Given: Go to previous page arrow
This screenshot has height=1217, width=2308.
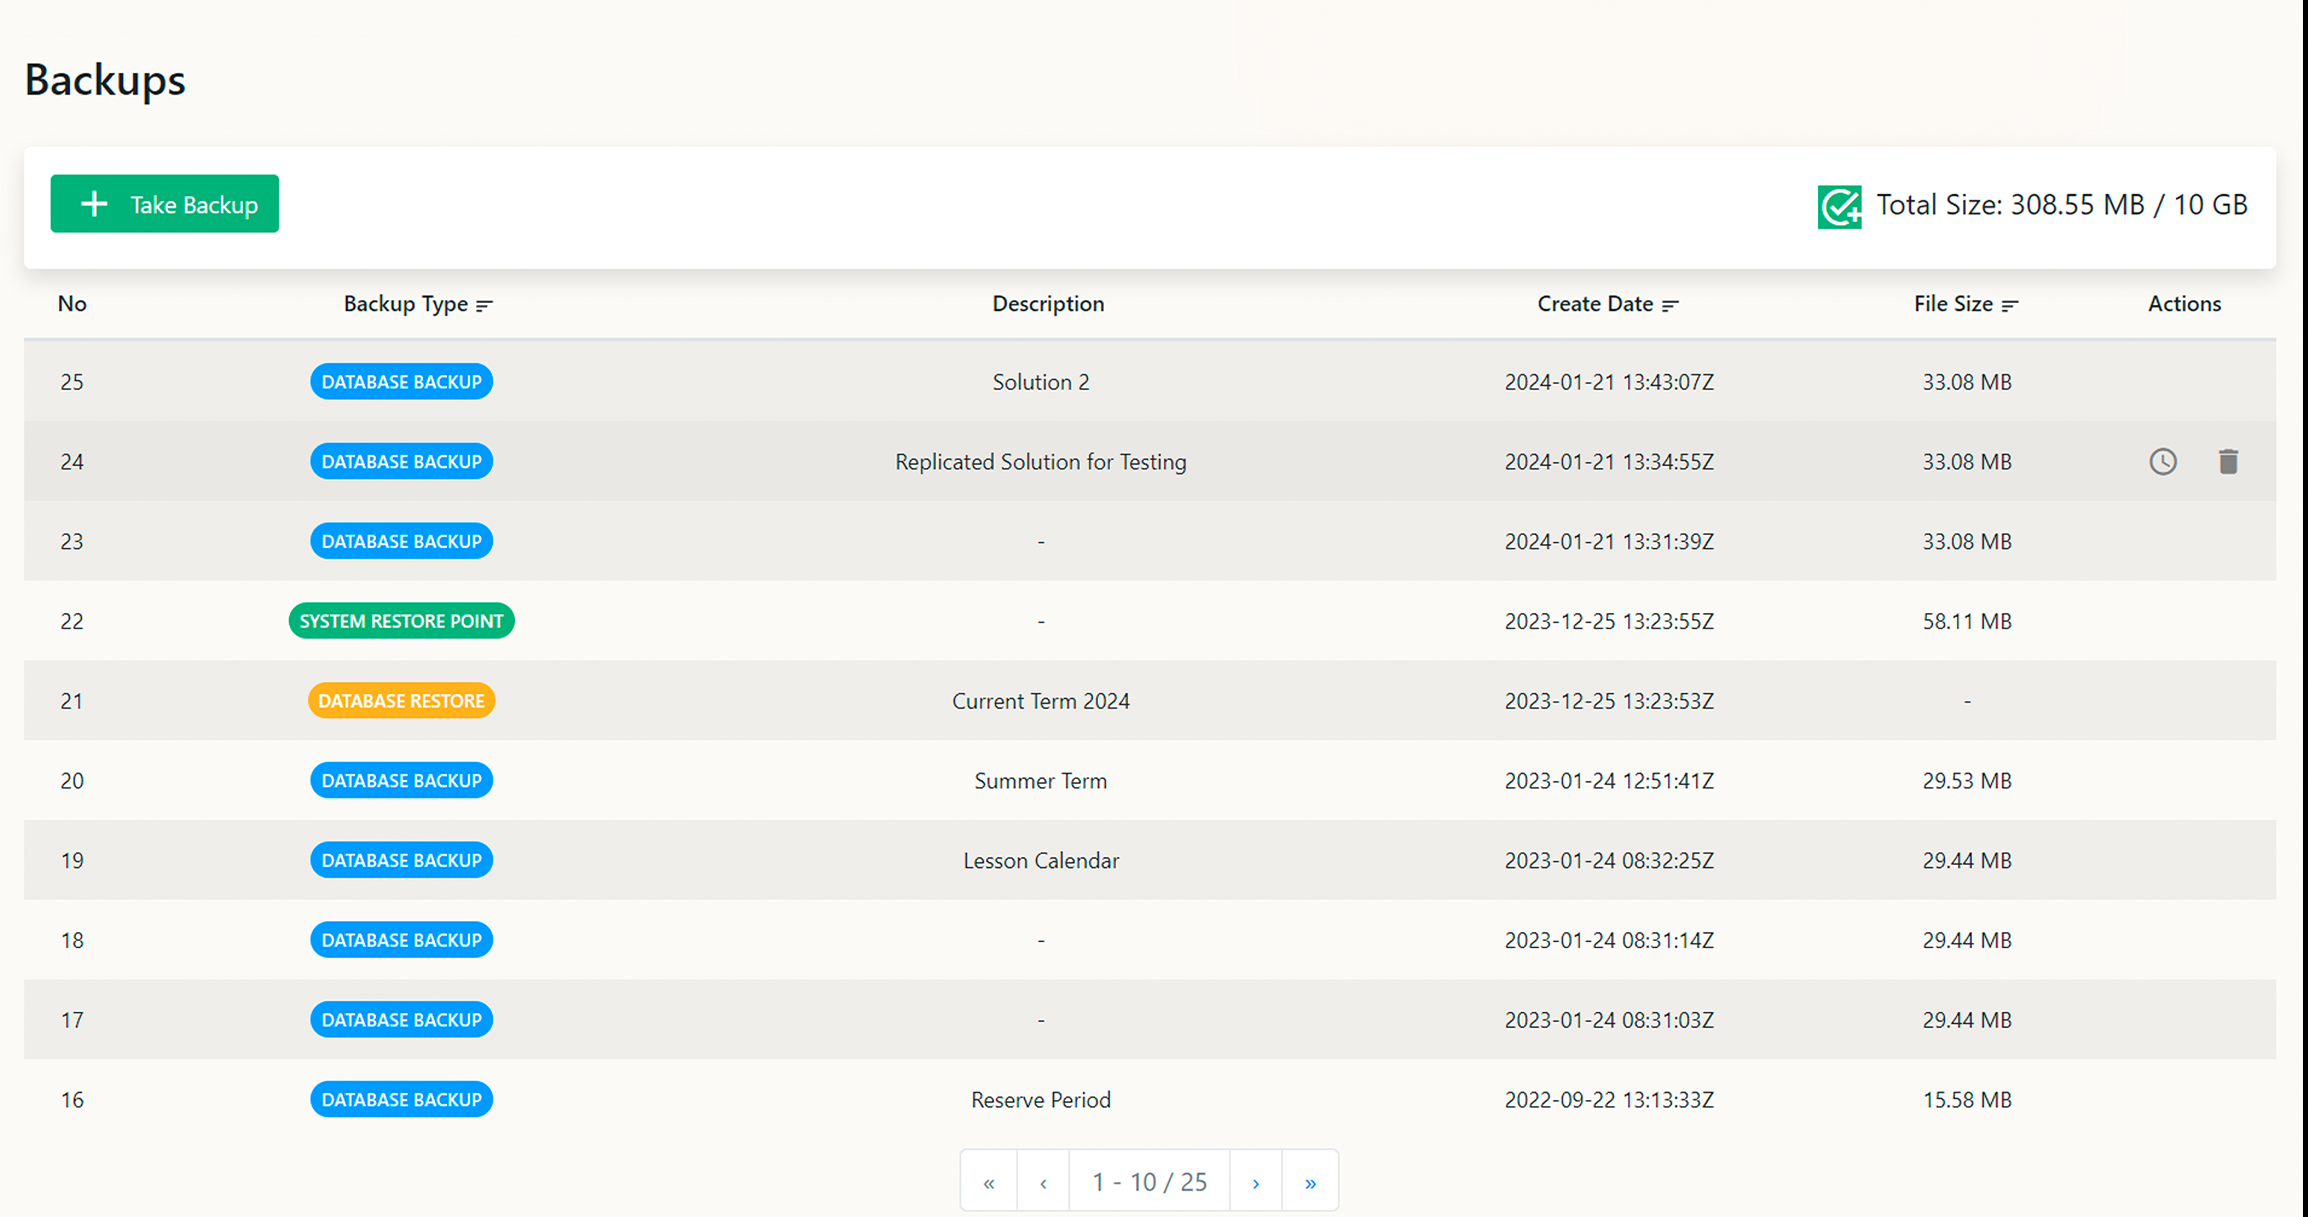Looking at the screenshot, I should [1043, 1182].
